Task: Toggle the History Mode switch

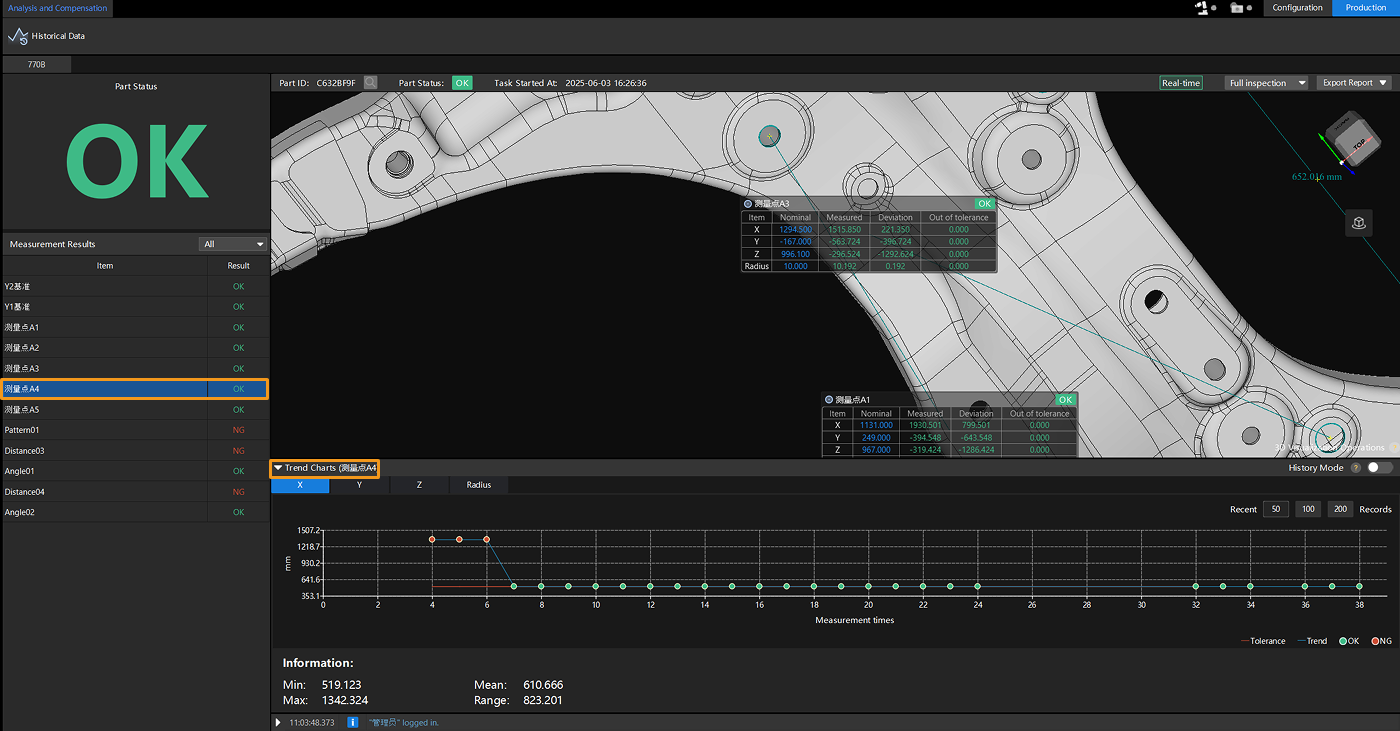Action: [x=1379, y=468]
